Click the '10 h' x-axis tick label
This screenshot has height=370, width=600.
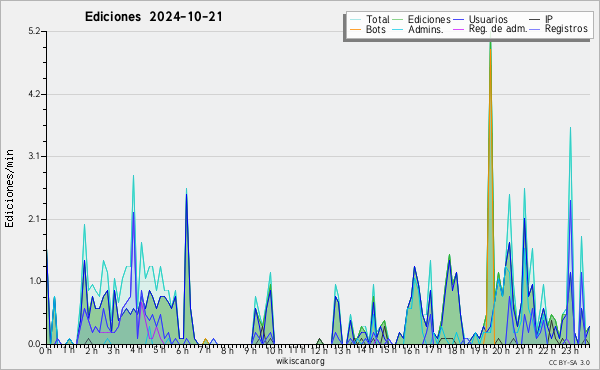274,351
